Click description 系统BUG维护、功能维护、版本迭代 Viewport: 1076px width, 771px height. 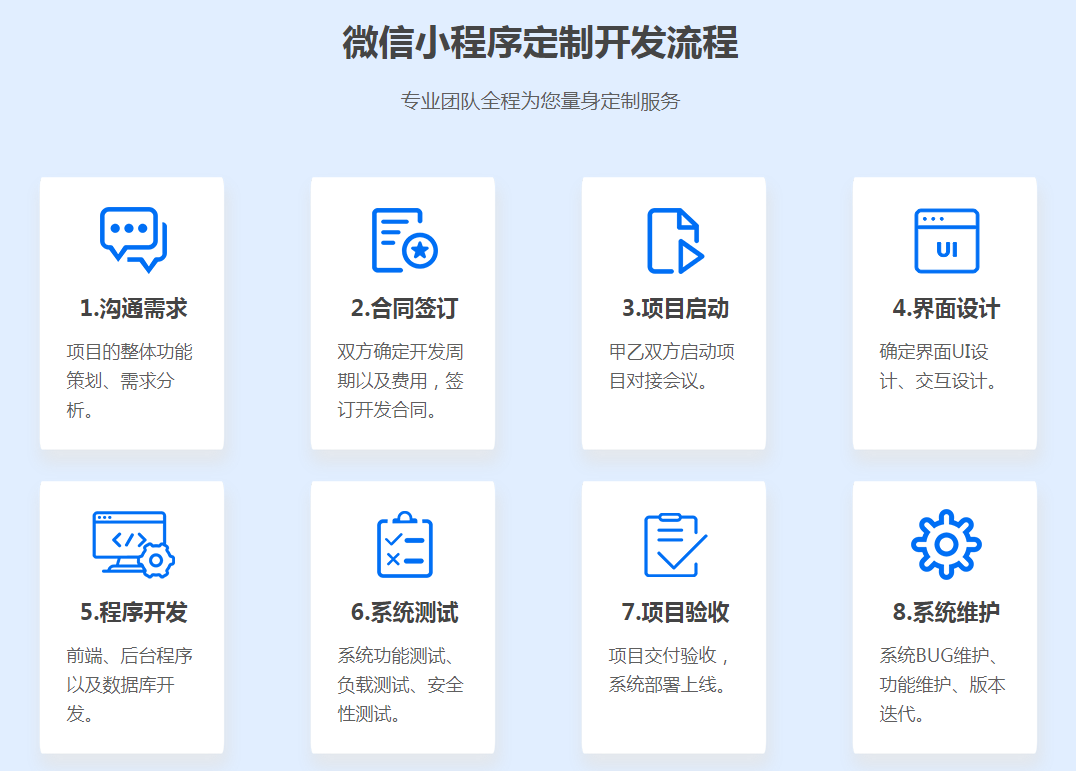pyautogui.click(x=943, y=685)
